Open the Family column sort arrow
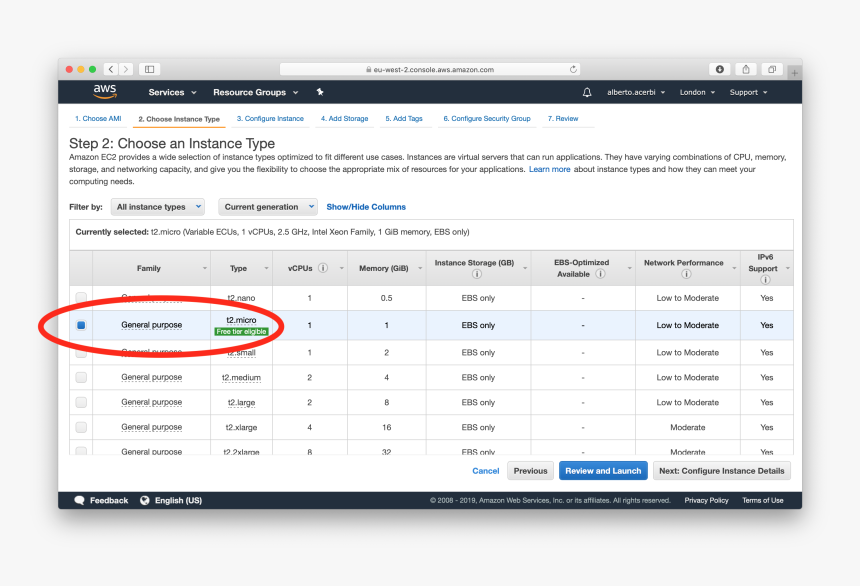This screenshot has height=586, width=860. click(x=205, y=268)
